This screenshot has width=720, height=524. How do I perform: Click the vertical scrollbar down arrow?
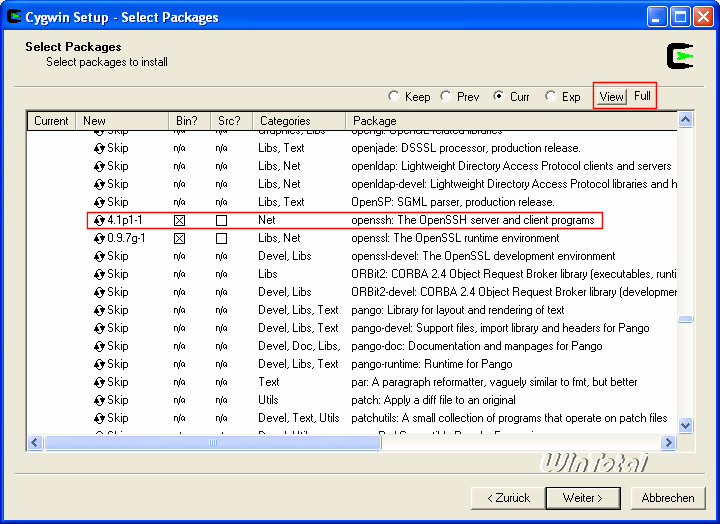(685, 425)
